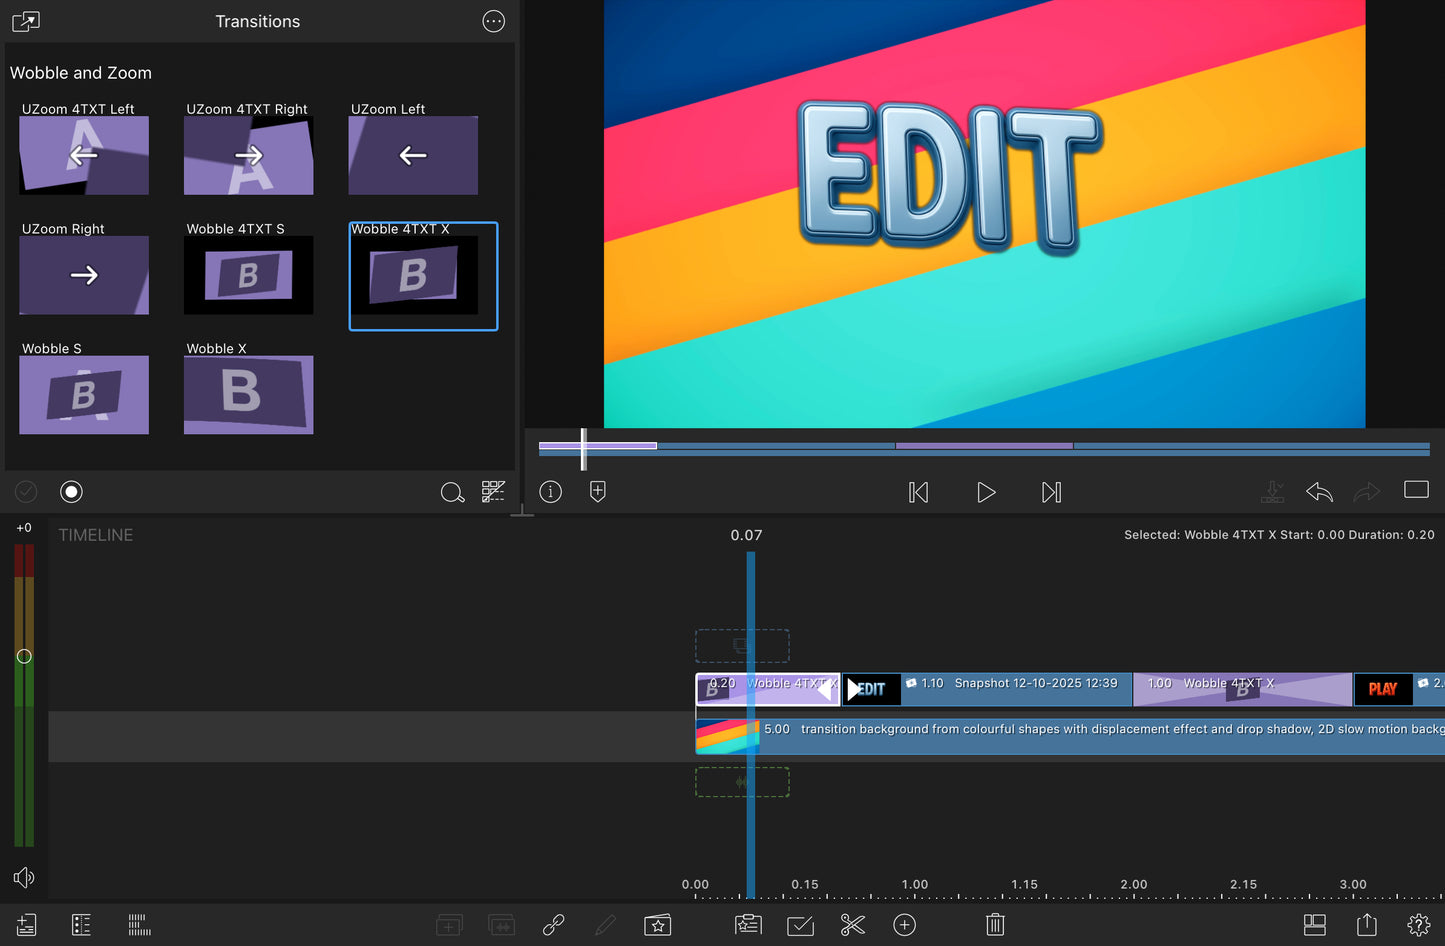
Task: Export the project via share icon
Action: click(1367, 925)
